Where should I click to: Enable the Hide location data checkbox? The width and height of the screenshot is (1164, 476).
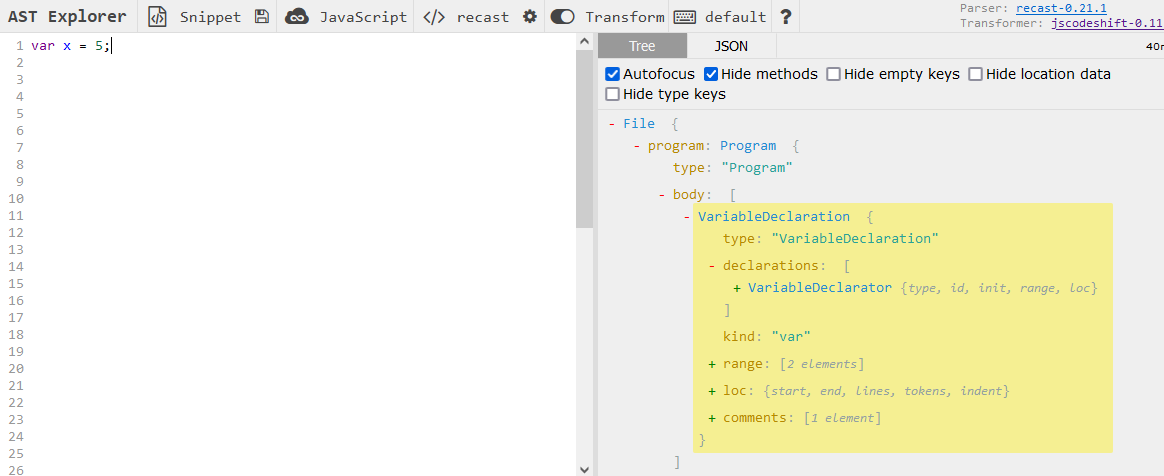975,74
